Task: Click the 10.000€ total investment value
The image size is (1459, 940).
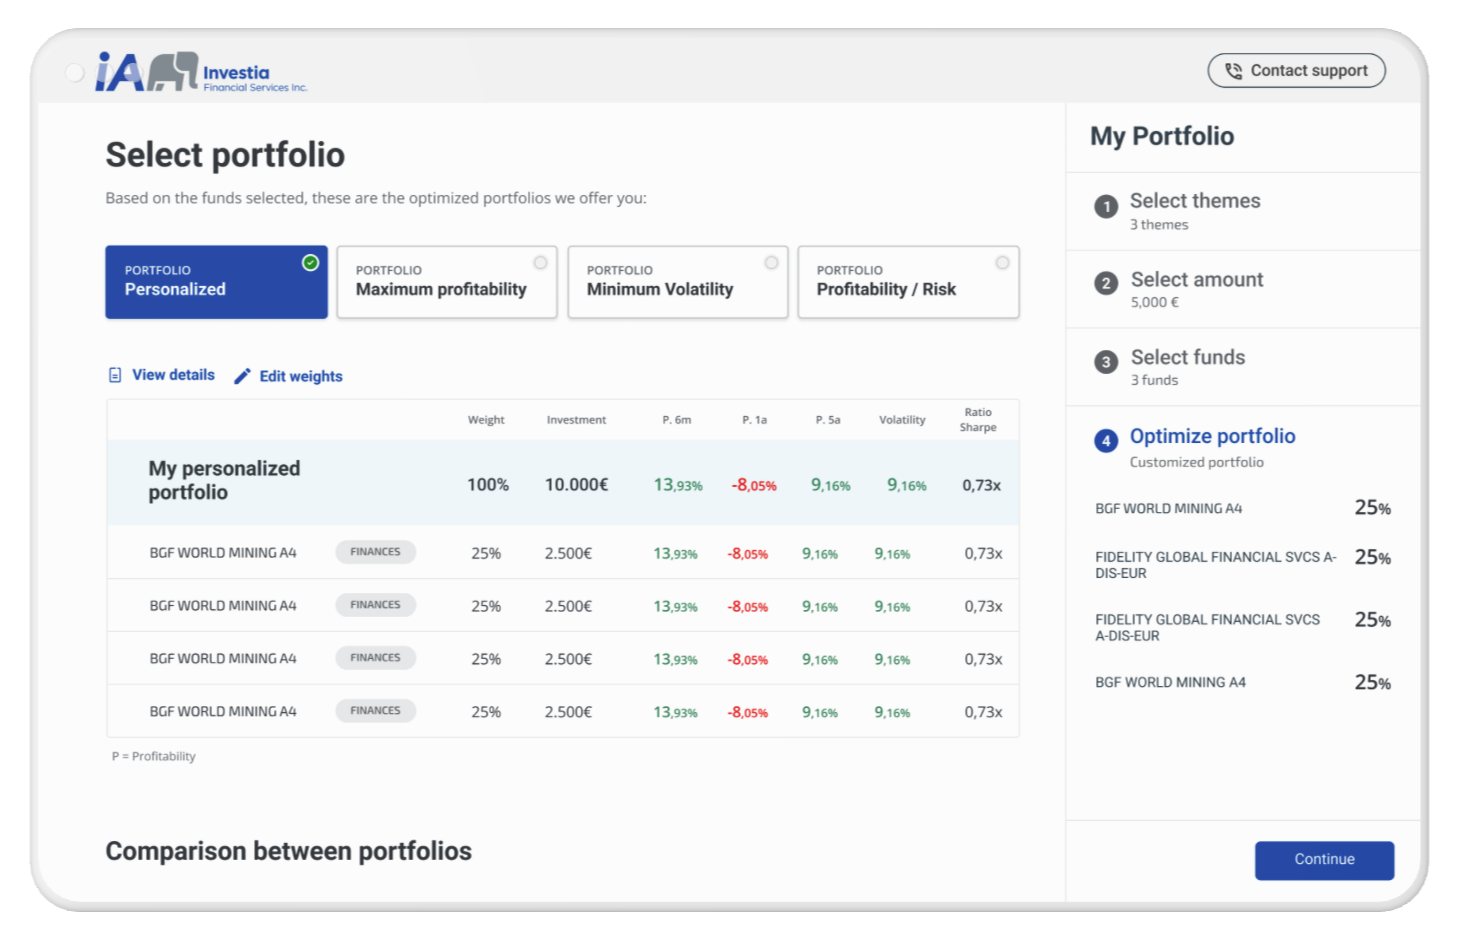Action: [576, 485]
